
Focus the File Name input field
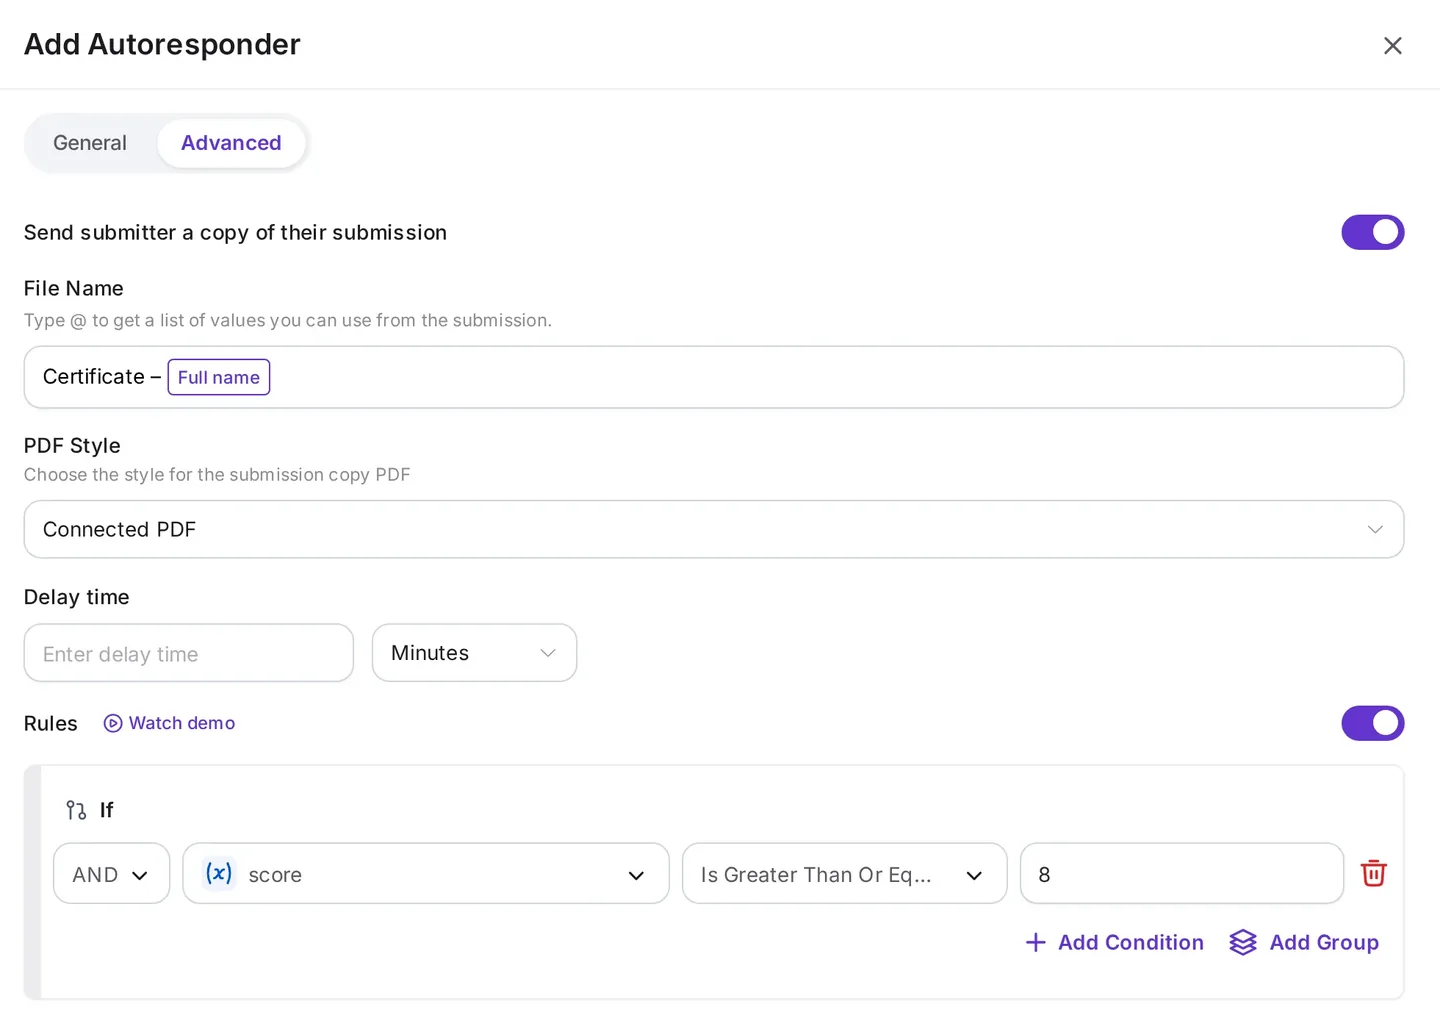tap(714, 377)
